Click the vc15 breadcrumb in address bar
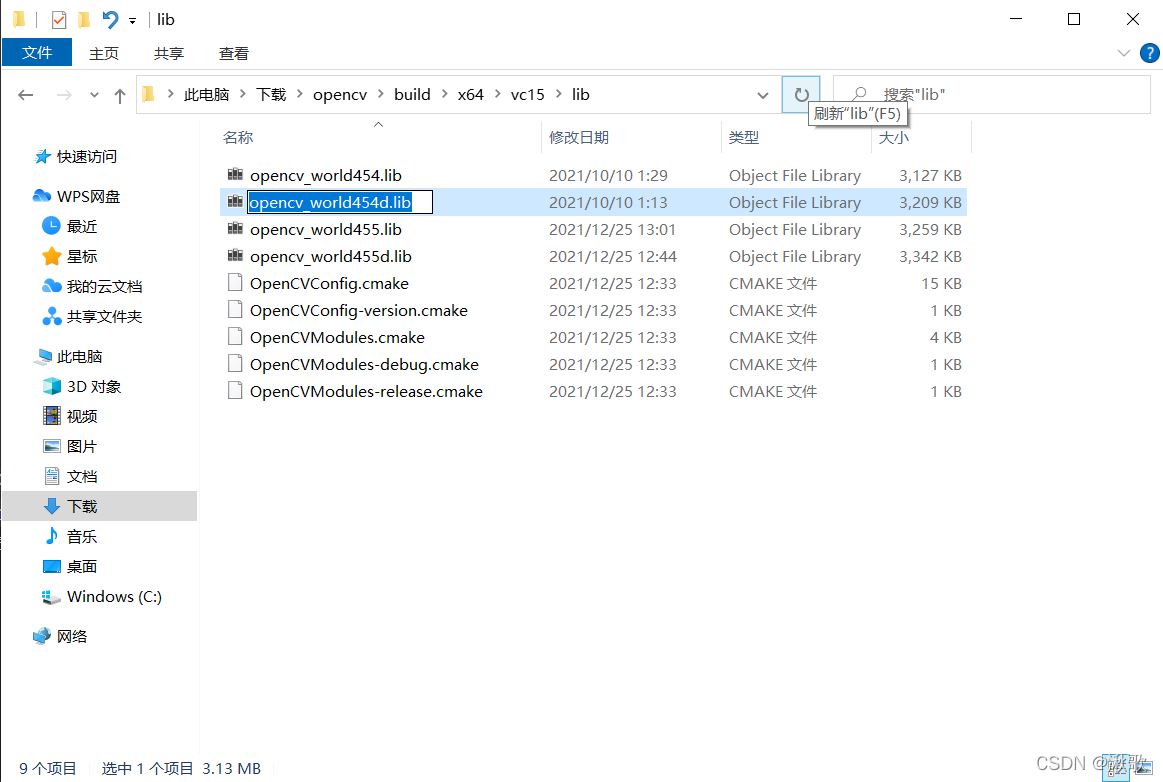The width and height of the screenshot is (1163, 782). click(x=527, y=95)
